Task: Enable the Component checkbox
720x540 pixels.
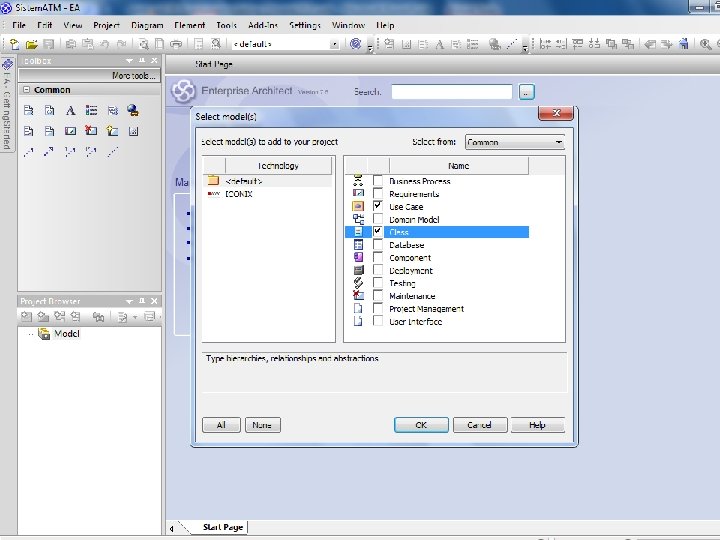Action: pyautogui.click(x=377, y=257)
